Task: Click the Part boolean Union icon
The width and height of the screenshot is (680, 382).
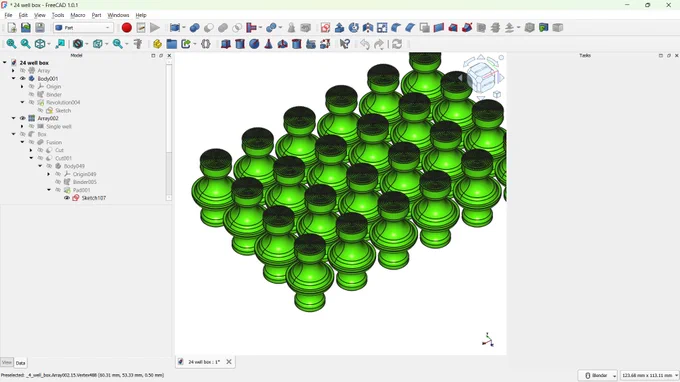Action: tap(223, 28)
